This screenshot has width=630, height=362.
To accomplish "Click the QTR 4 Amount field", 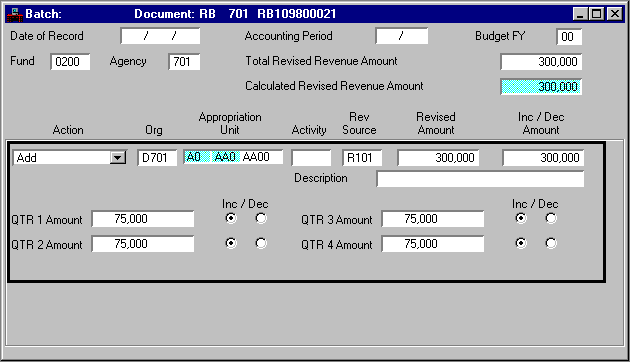I will (433, 244).
